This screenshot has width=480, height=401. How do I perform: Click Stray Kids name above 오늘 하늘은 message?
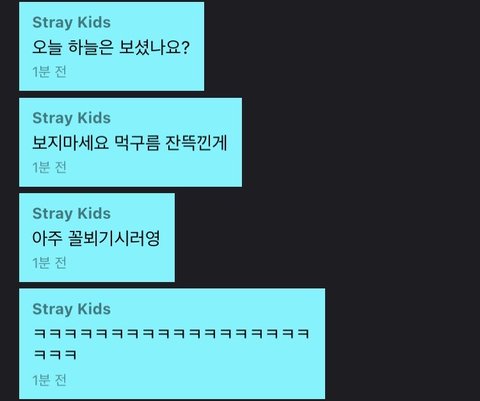pyautogui.click(x=71, y=23)
